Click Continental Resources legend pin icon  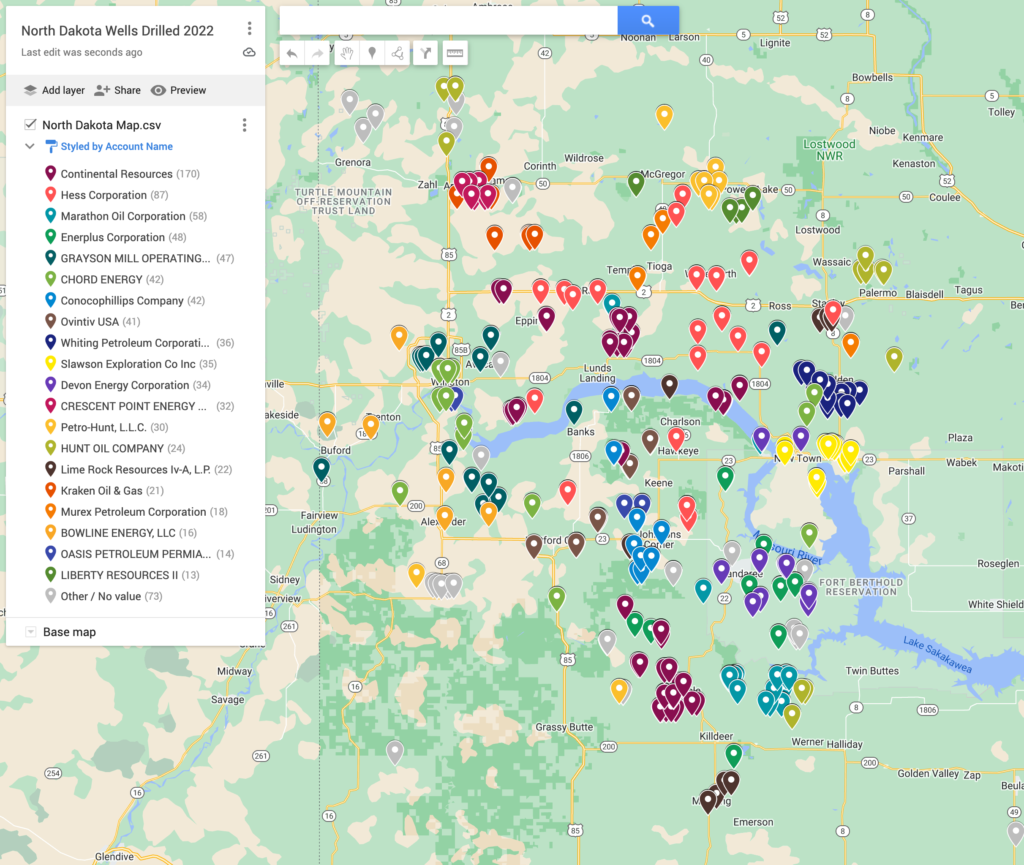click(50, 174)
